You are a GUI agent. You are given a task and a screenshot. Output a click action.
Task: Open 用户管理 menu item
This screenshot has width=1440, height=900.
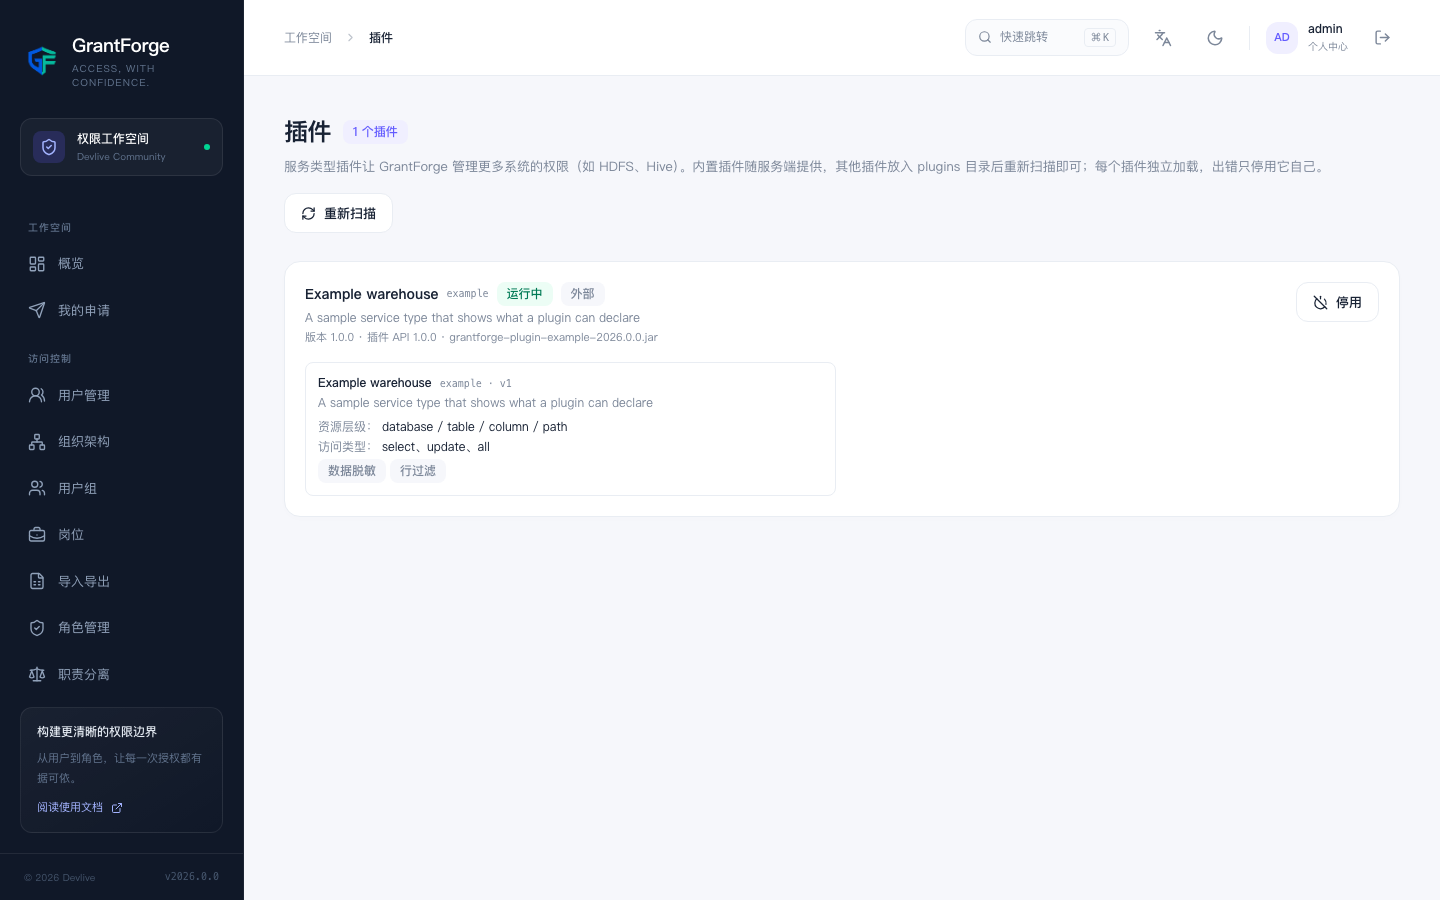click(121, 395)
